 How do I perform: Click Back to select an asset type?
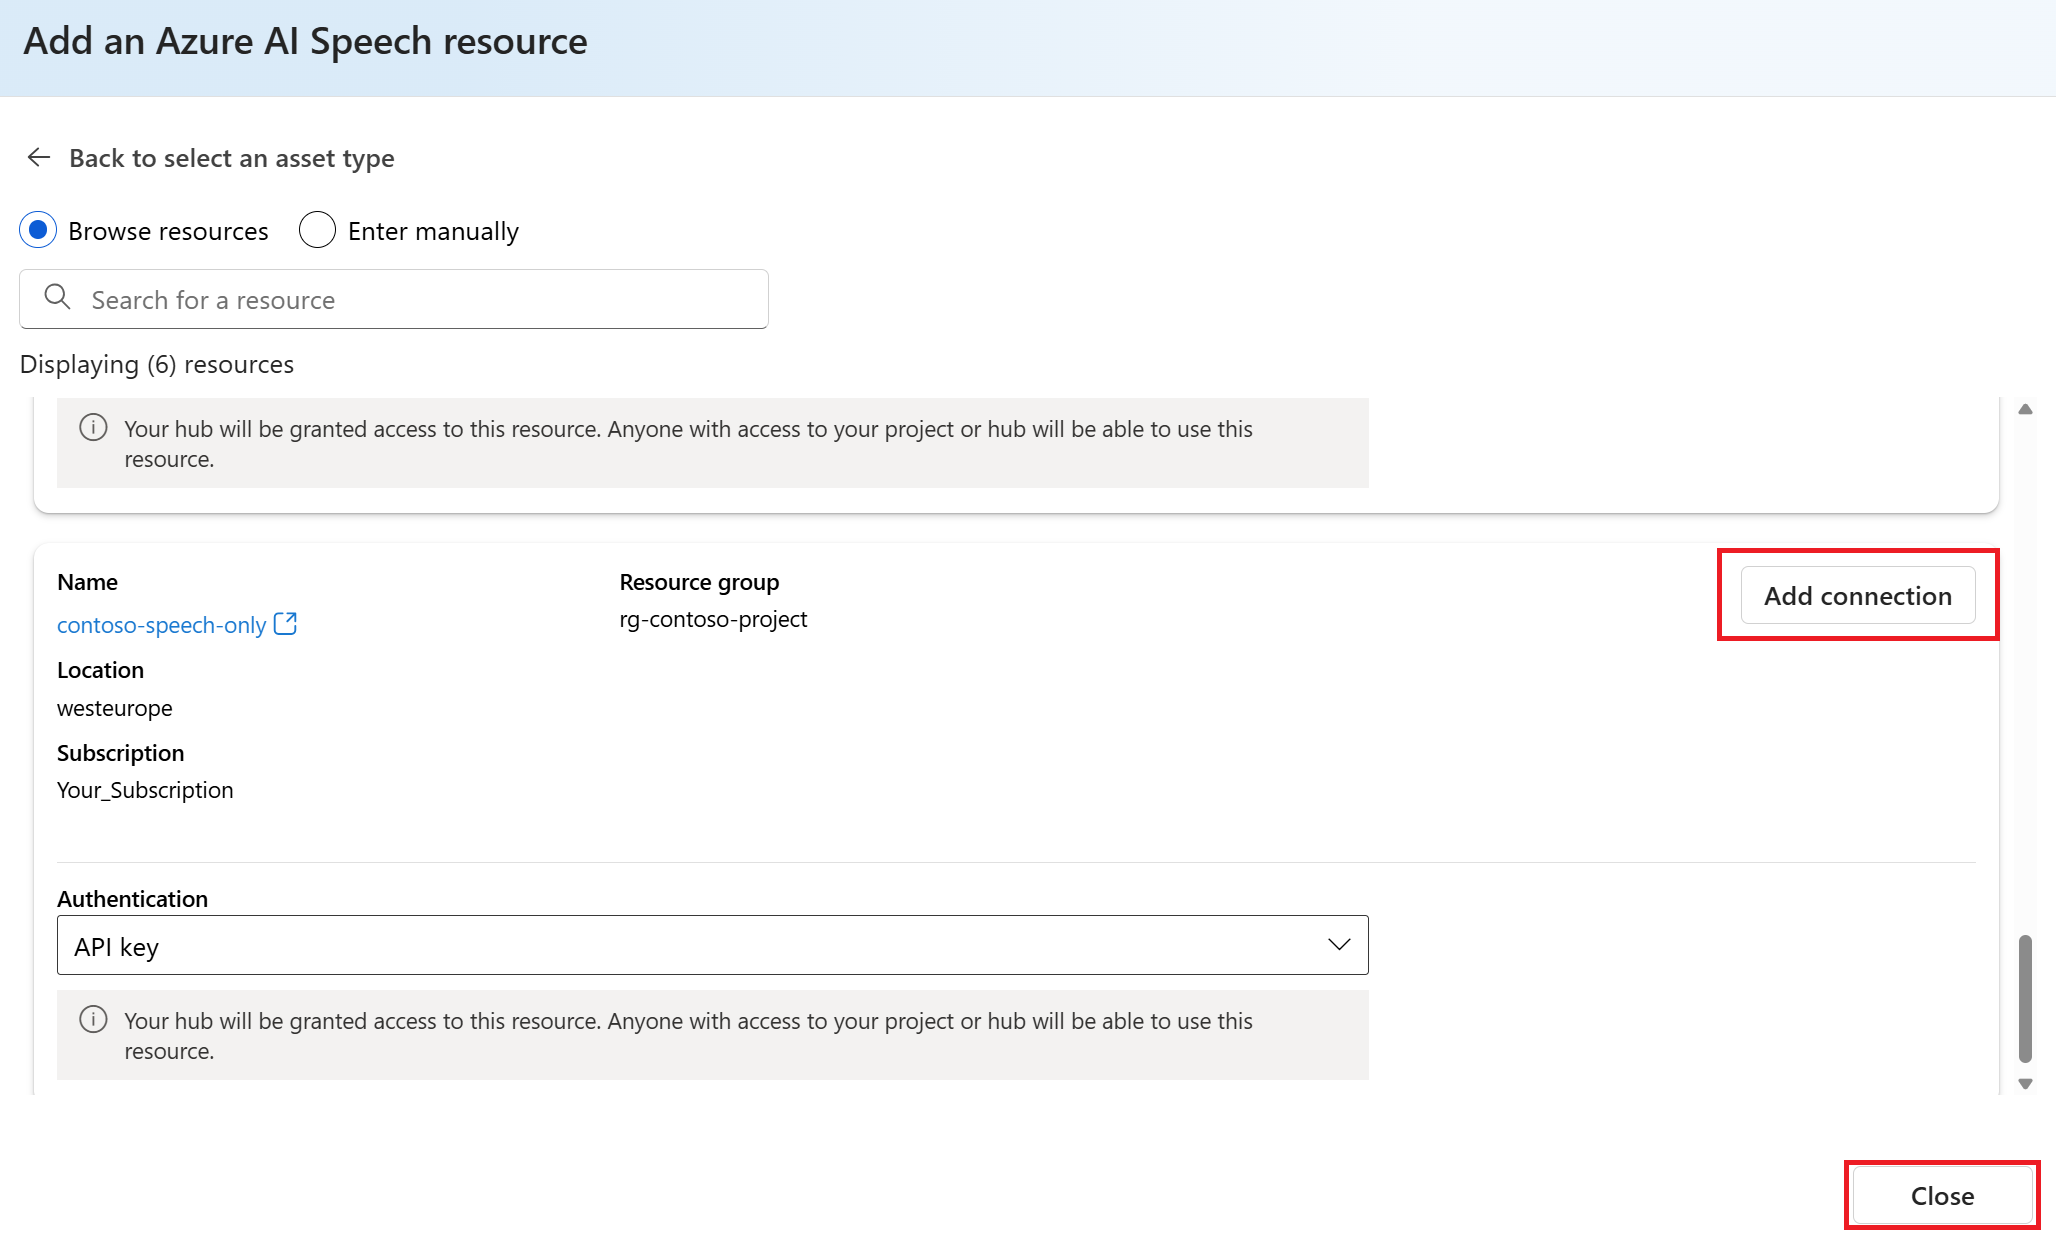[x=231, y=159]
